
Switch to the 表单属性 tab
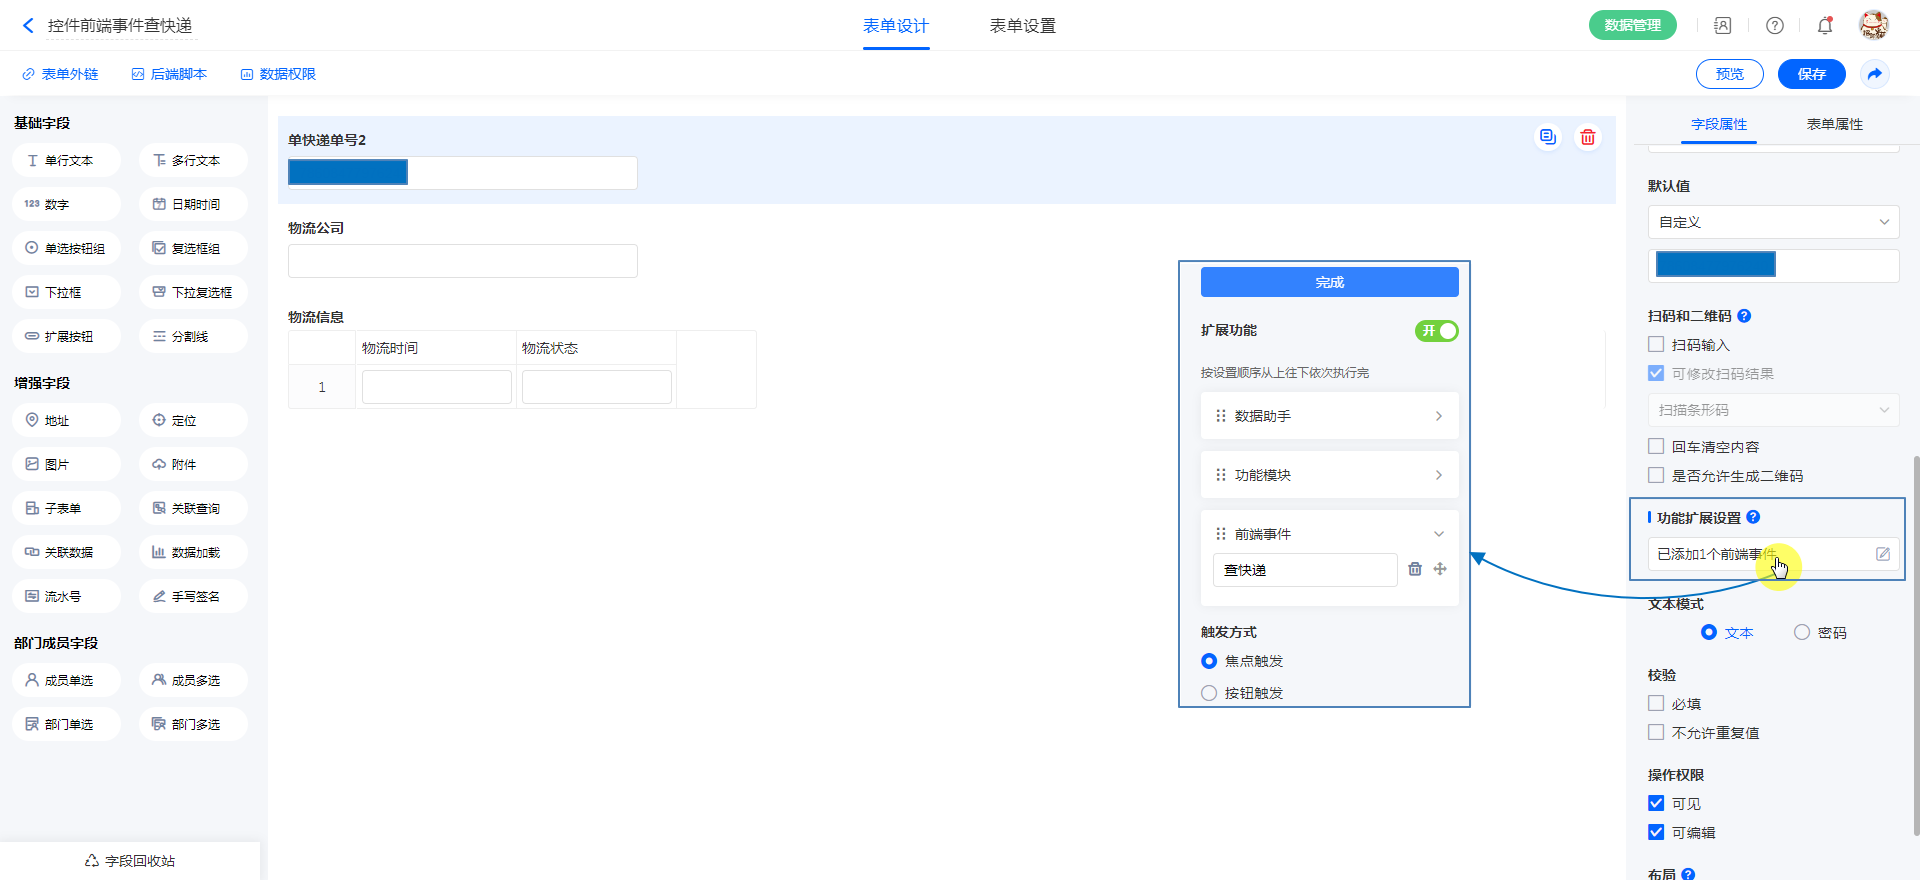[1834, 124]
